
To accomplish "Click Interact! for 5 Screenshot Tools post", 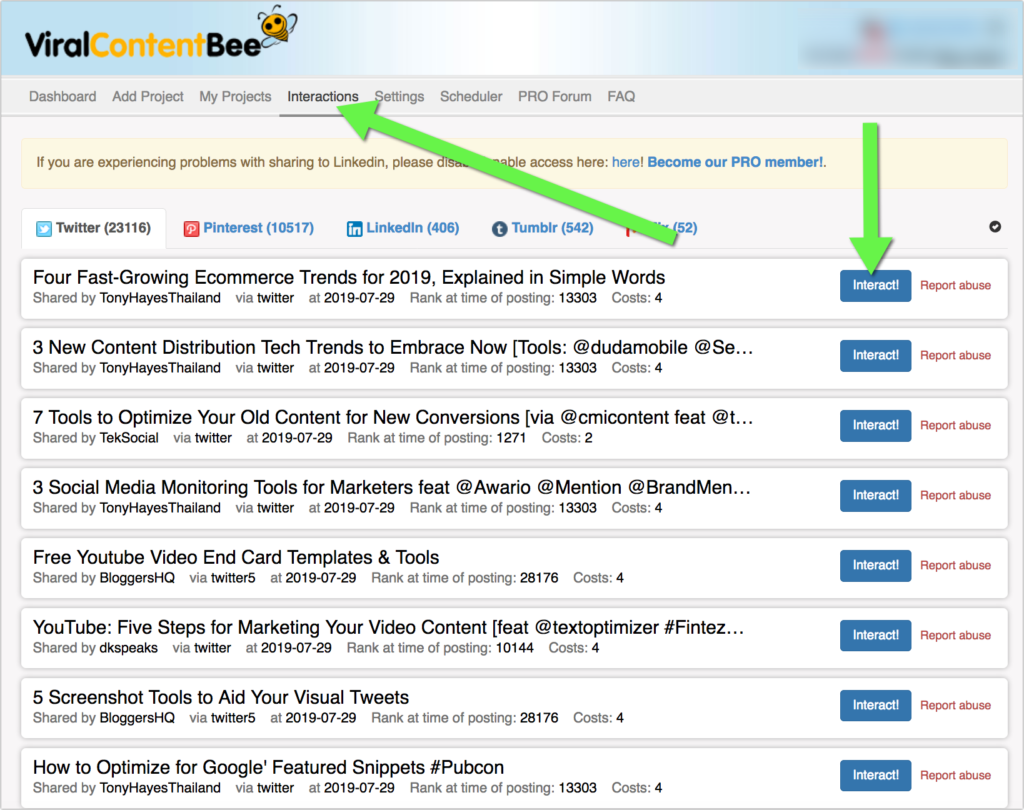I will (x=875, y=705).
